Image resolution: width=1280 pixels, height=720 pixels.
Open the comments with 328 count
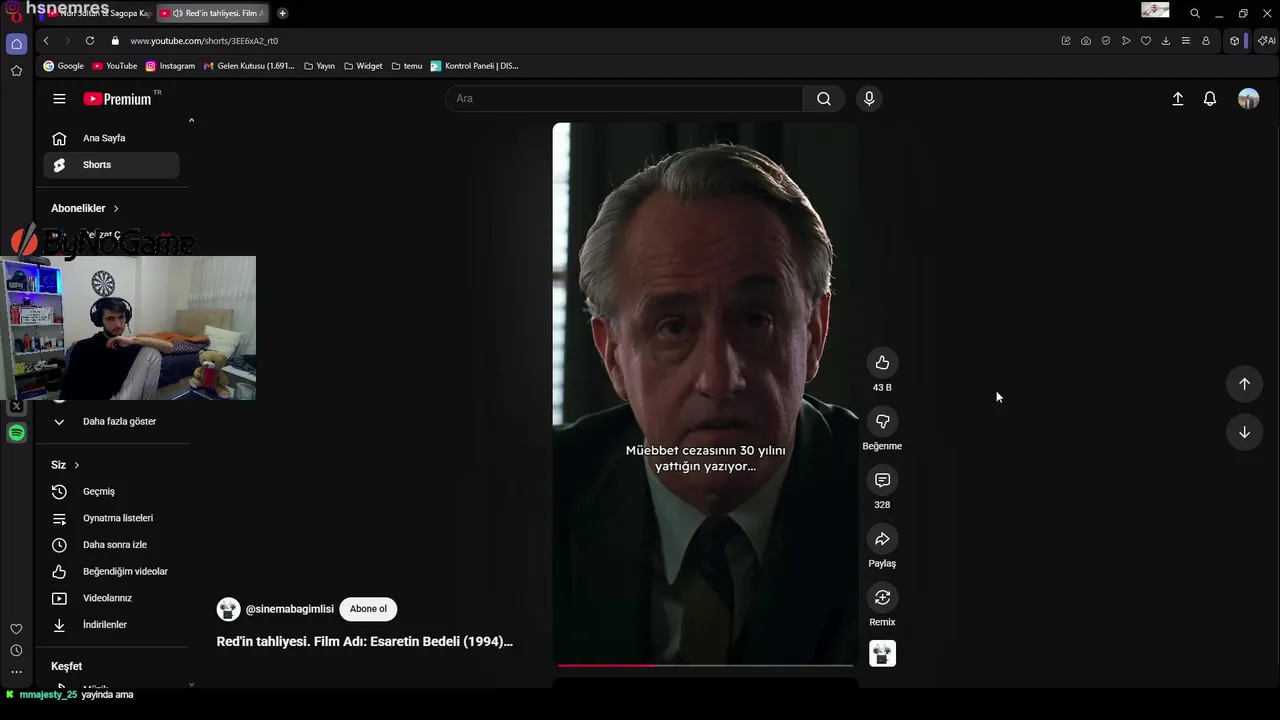click(x=882, y=480)
